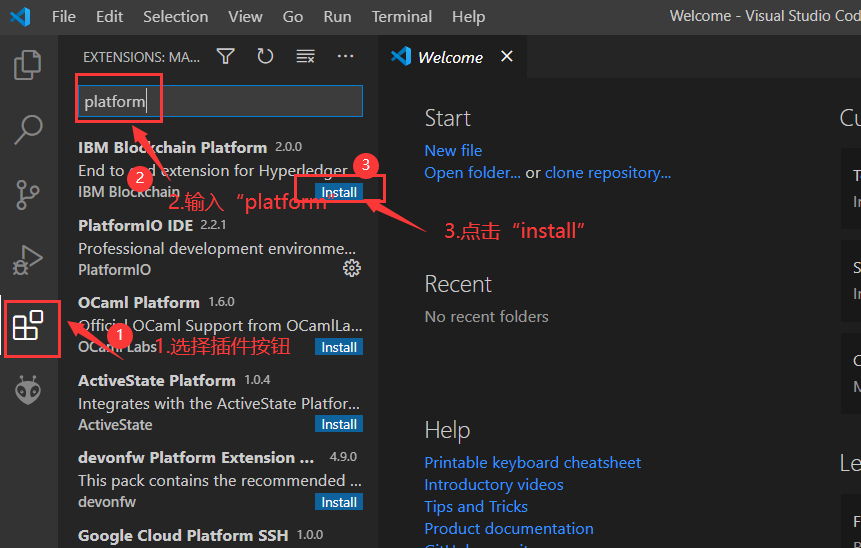
Task: Click the Open folder... link
Action: (472, 172)
